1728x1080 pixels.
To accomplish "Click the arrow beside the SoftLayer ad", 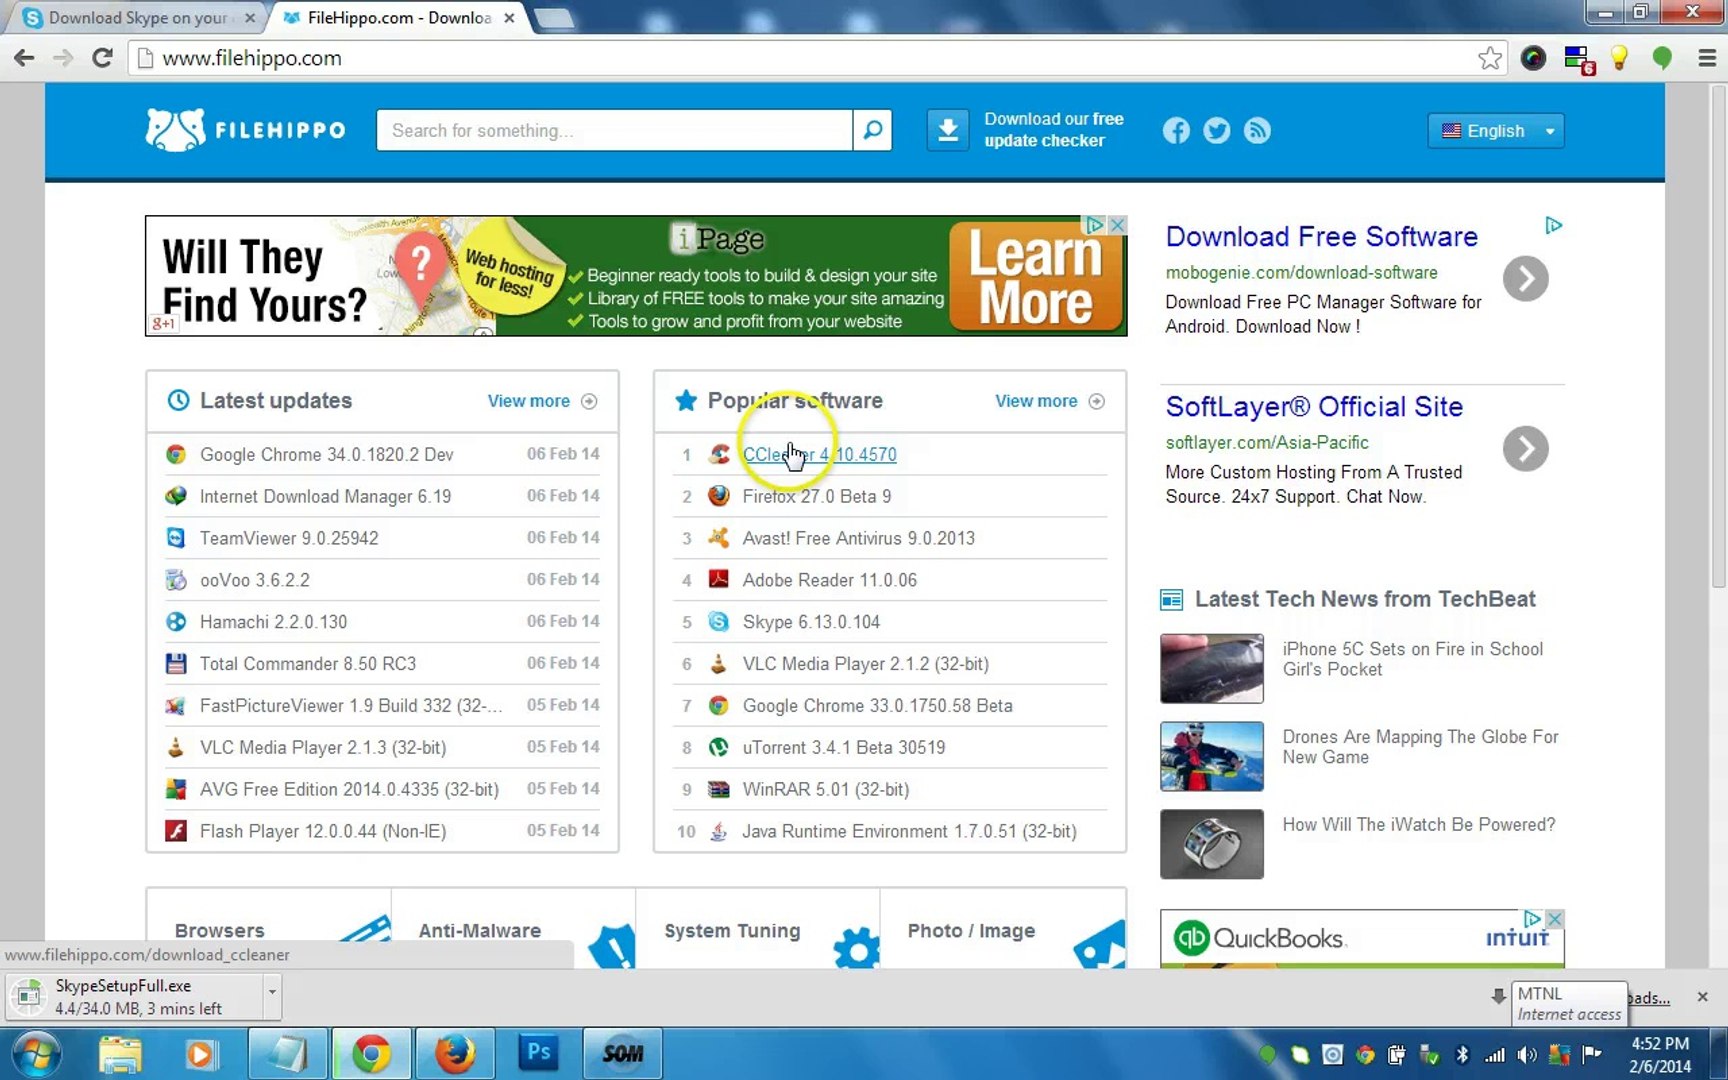I will (1525, 448).
